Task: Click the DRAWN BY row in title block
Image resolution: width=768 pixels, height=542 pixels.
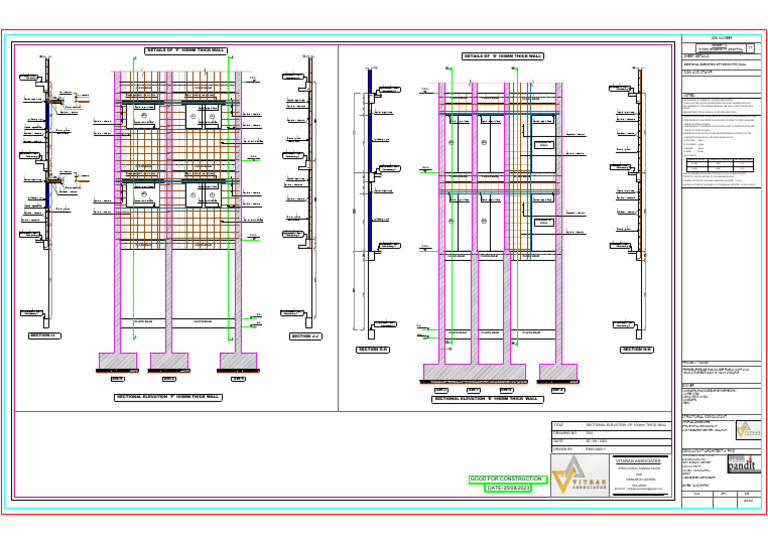Action: coord(611,449)
